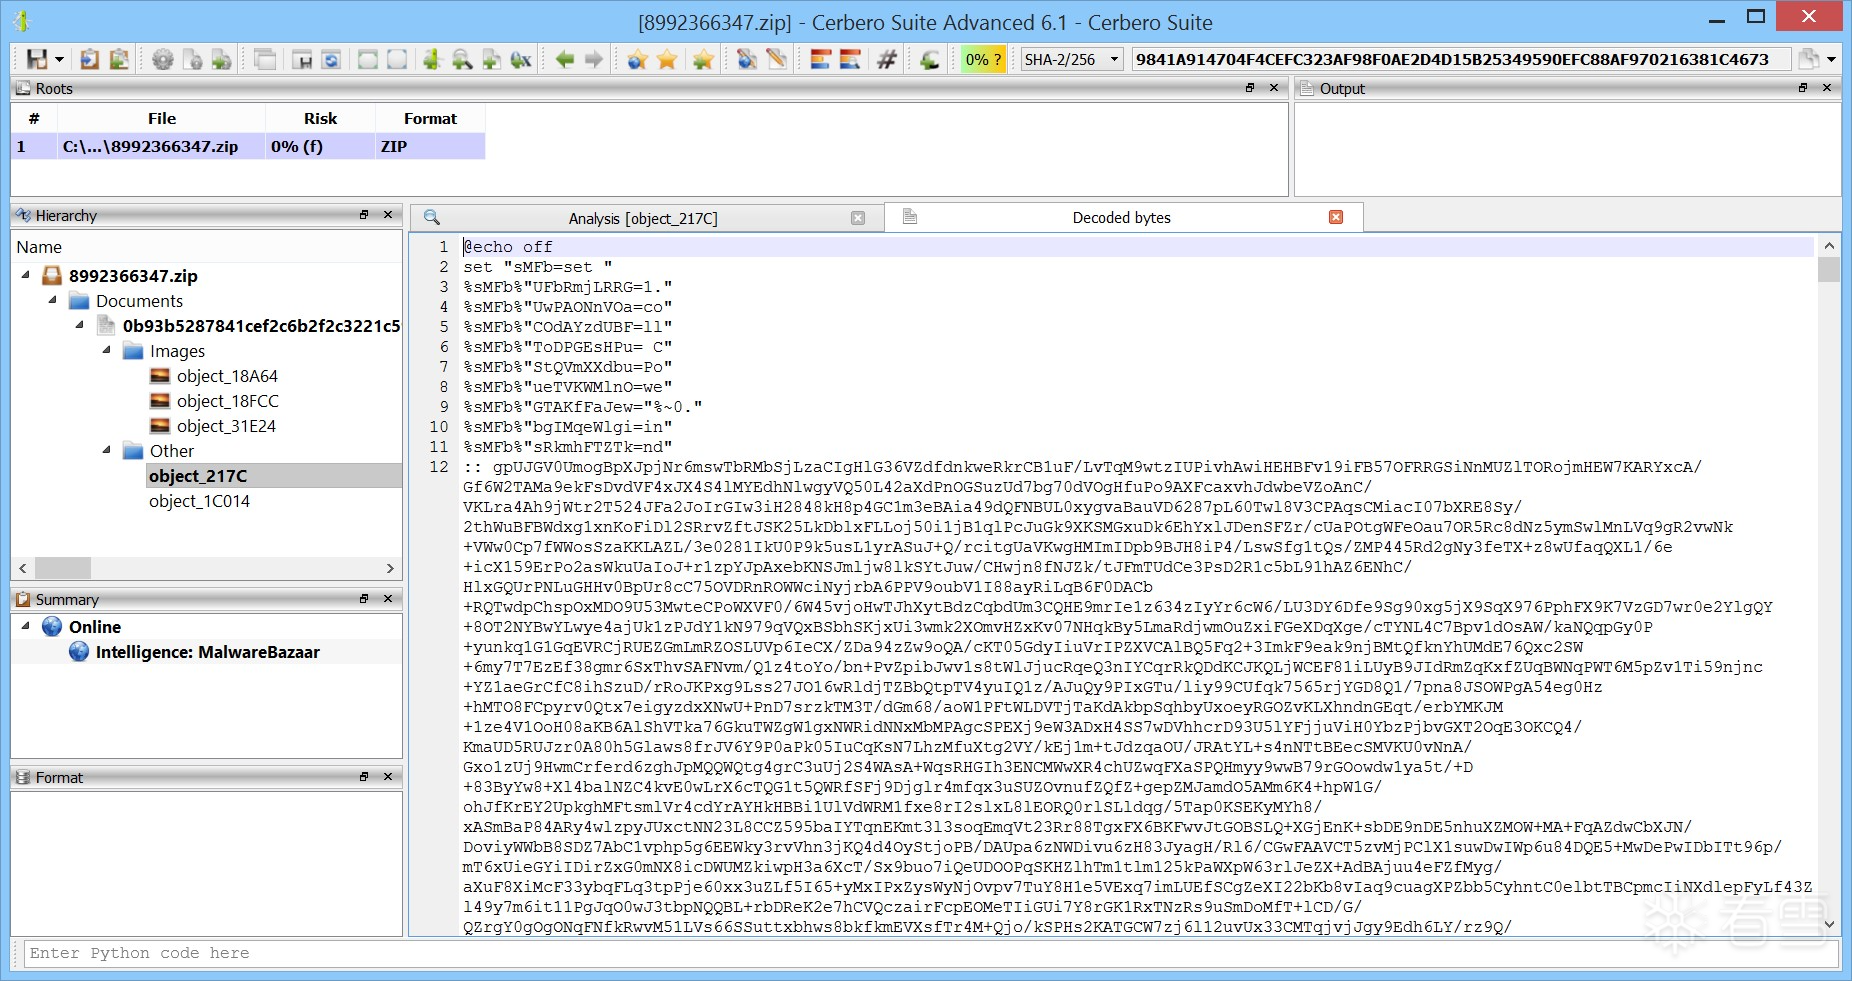Screen dimensions: 1852x981
Task: Open Intelligence: MalwareBazaar entry
Action: (x=208, y=652)
